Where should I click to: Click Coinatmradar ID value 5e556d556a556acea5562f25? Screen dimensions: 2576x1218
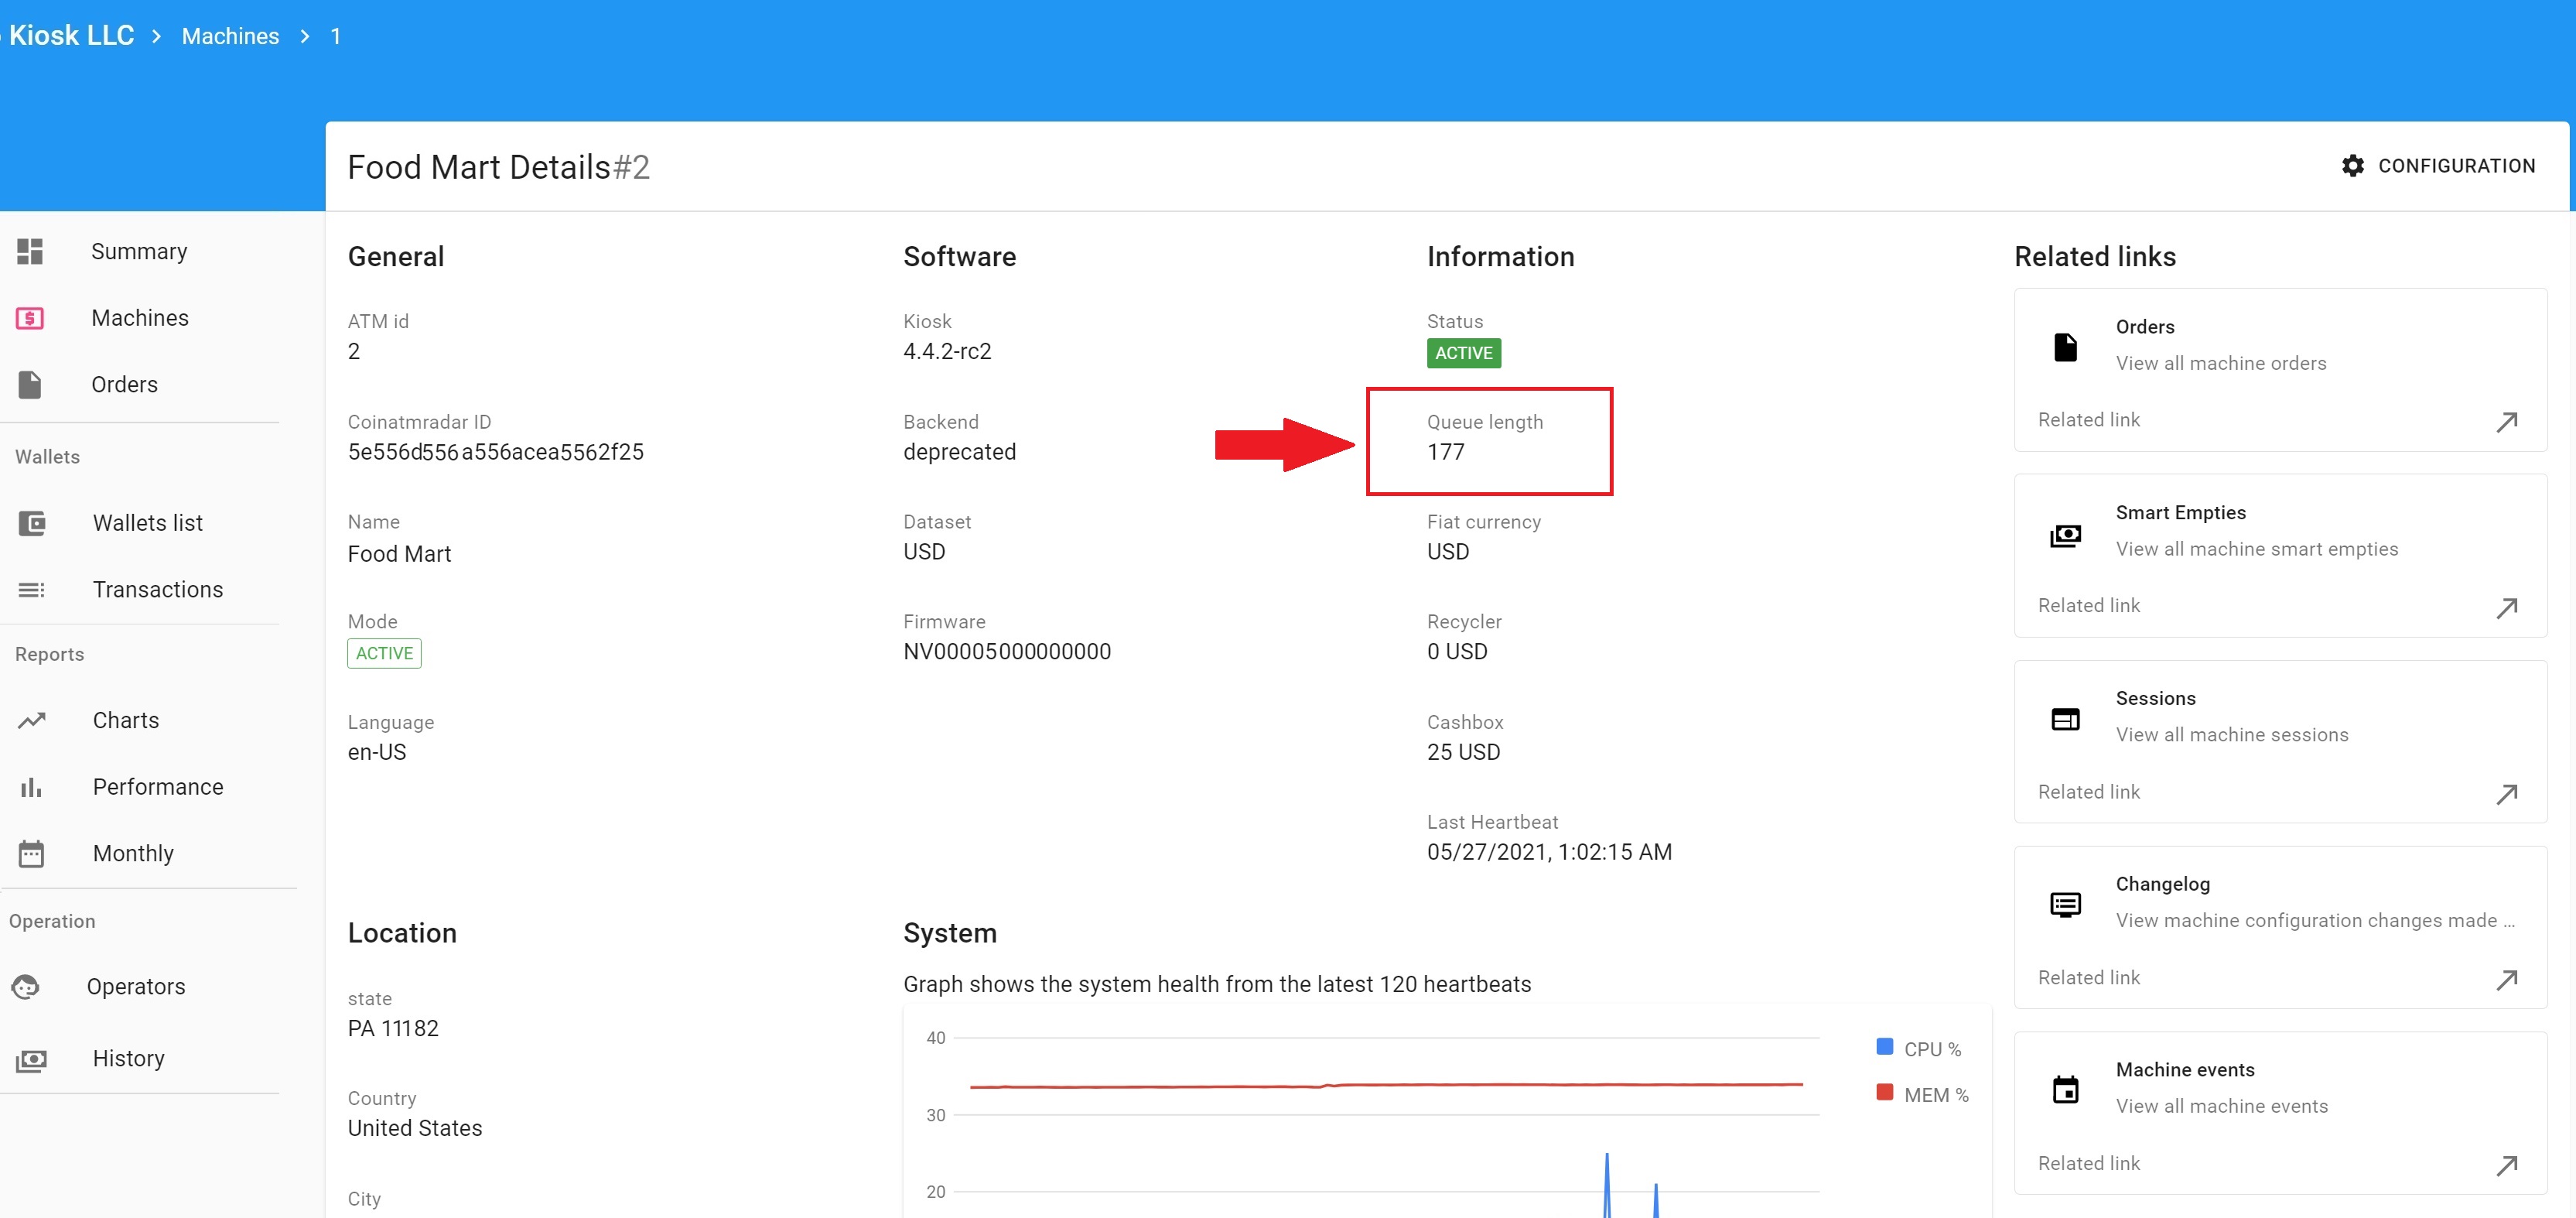(495, 452)
